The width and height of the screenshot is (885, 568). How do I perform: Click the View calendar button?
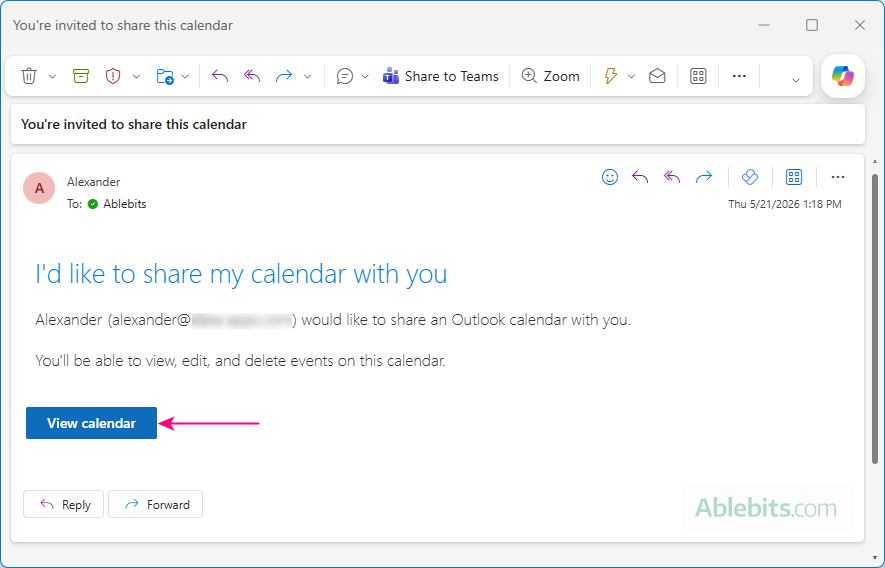click(x=91, y=423)
